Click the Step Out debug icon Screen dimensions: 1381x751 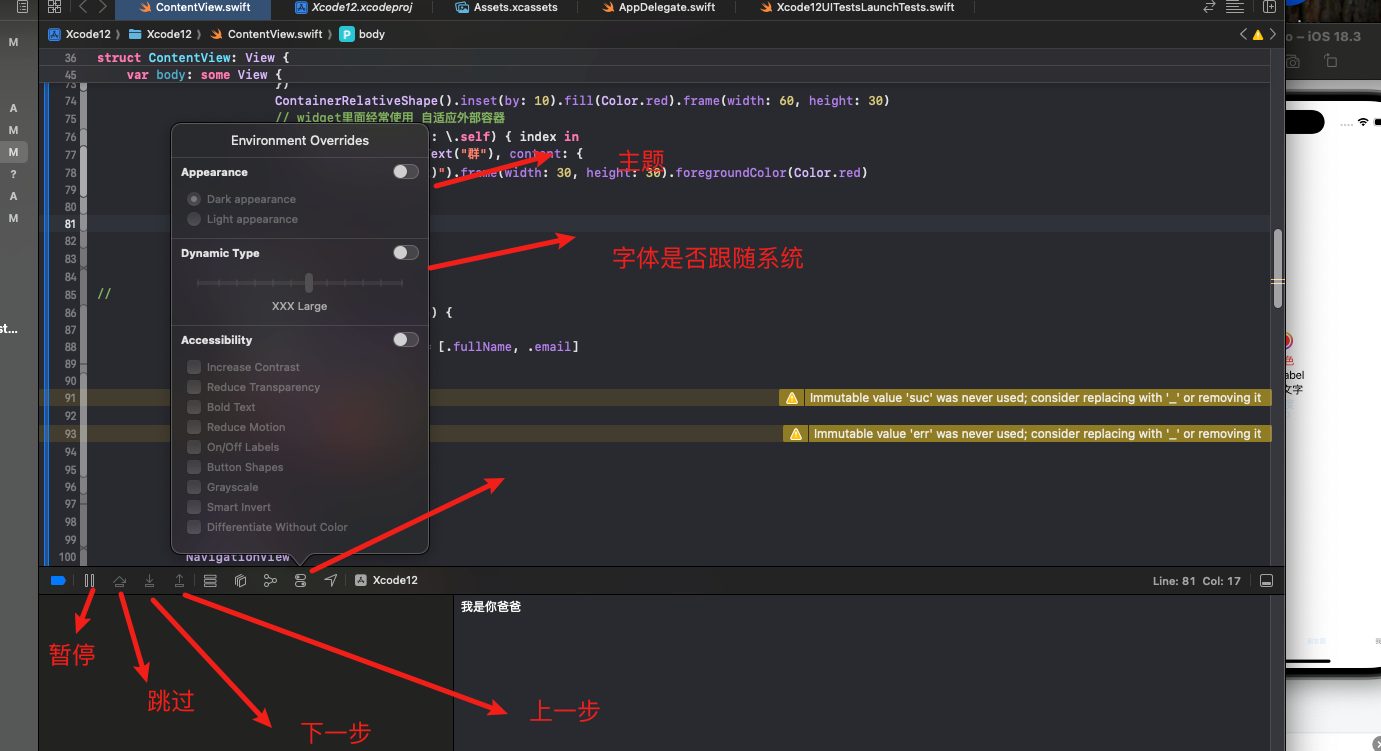pos(179,580)
